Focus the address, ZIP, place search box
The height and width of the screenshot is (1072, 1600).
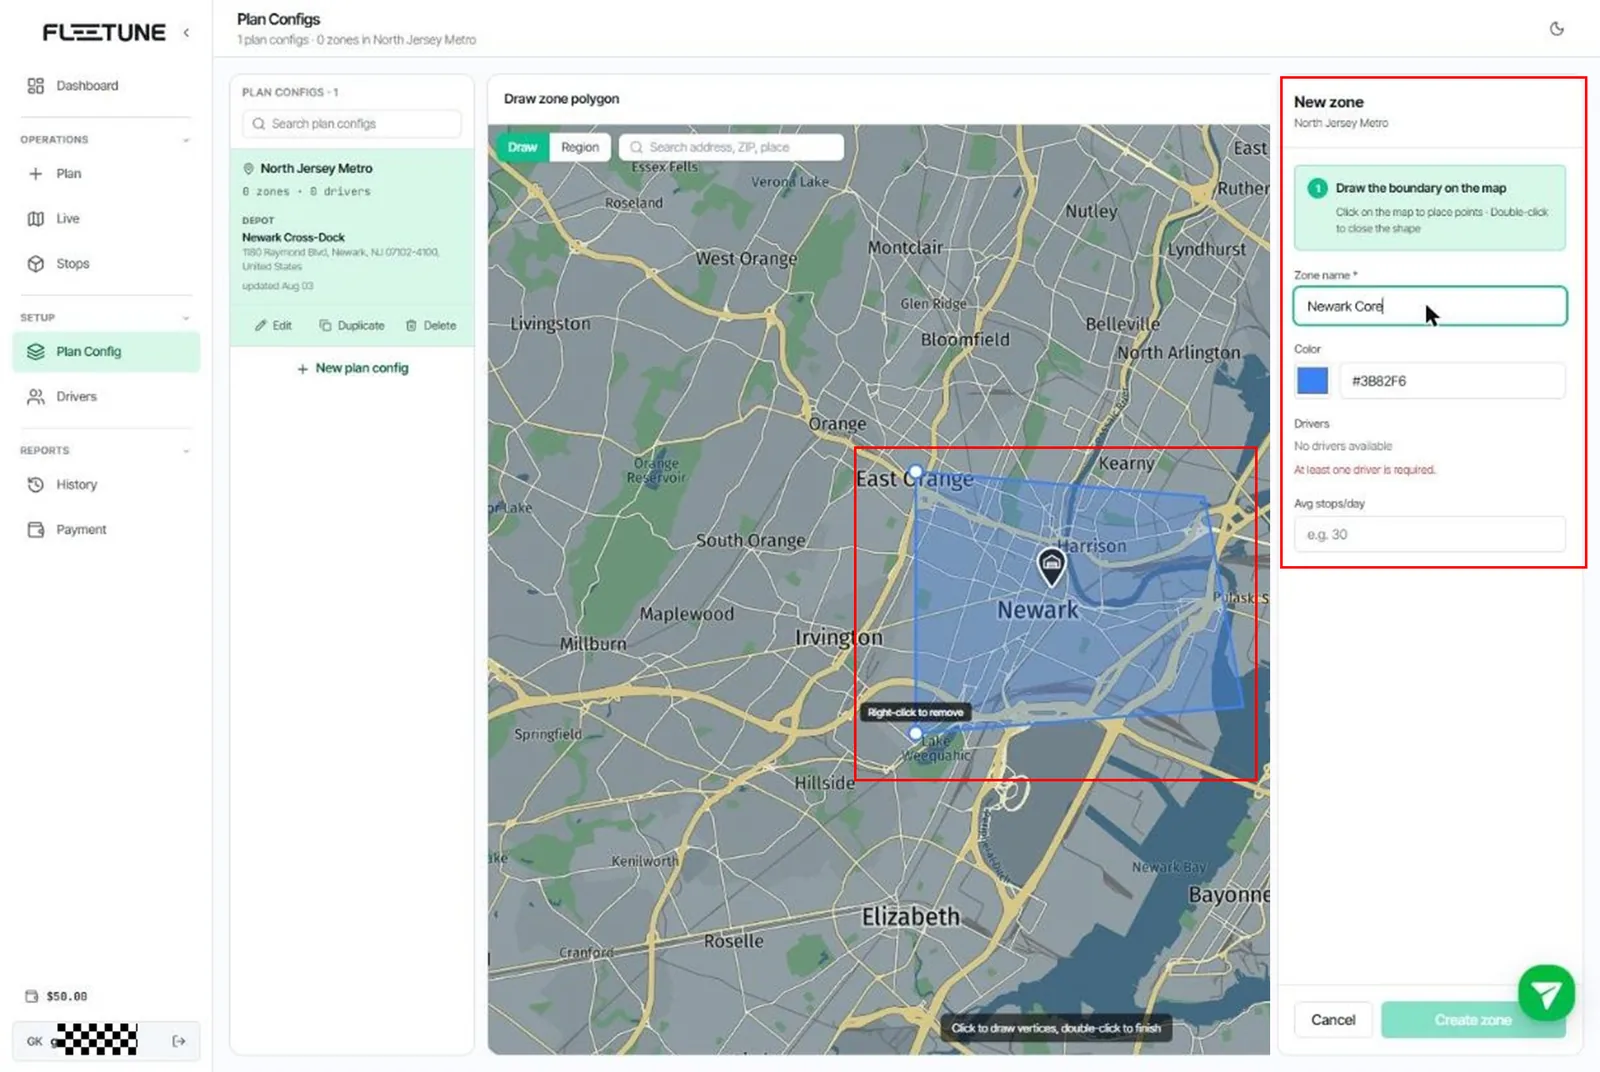point(731,147)
